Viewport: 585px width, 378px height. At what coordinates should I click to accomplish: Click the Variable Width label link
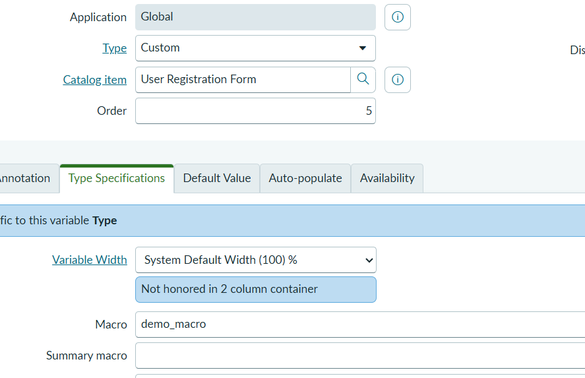point(90,260)
